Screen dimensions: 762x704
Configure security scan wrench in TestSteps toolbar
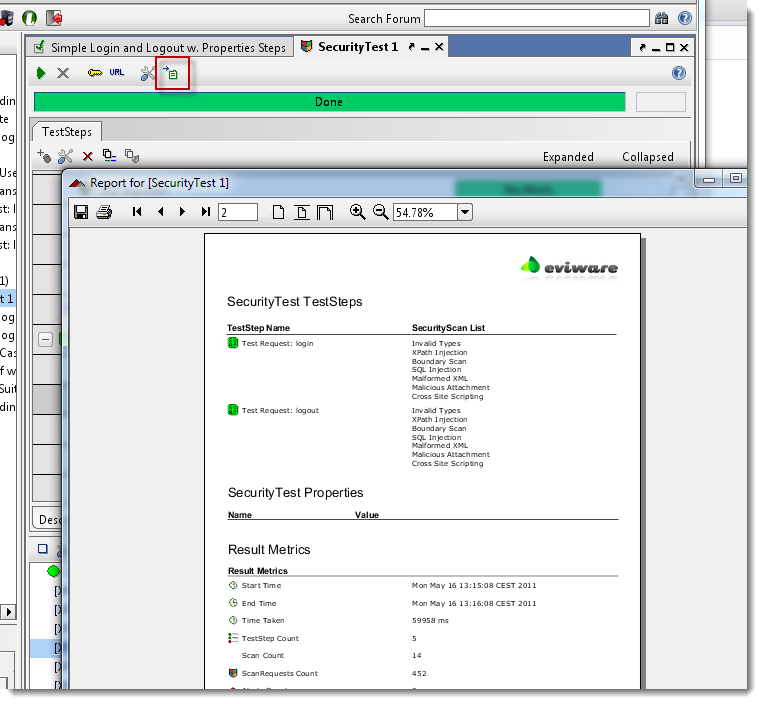pos(65,156)
